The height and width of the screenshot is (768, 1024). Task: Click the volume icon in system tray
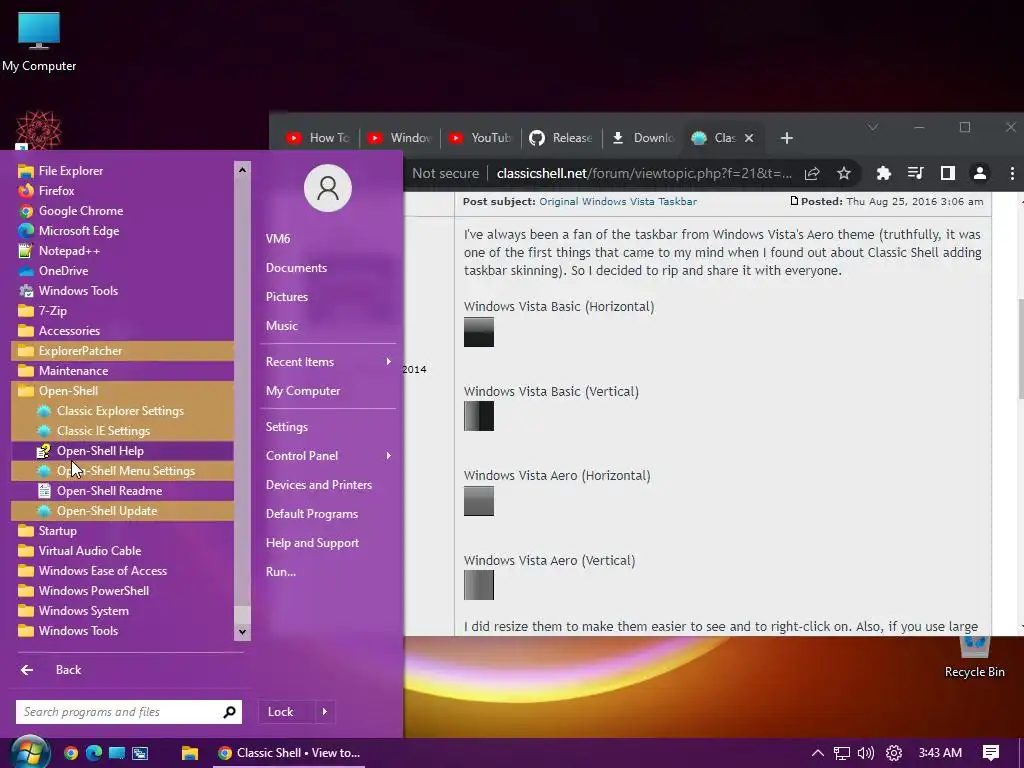(x=865, y=753)
